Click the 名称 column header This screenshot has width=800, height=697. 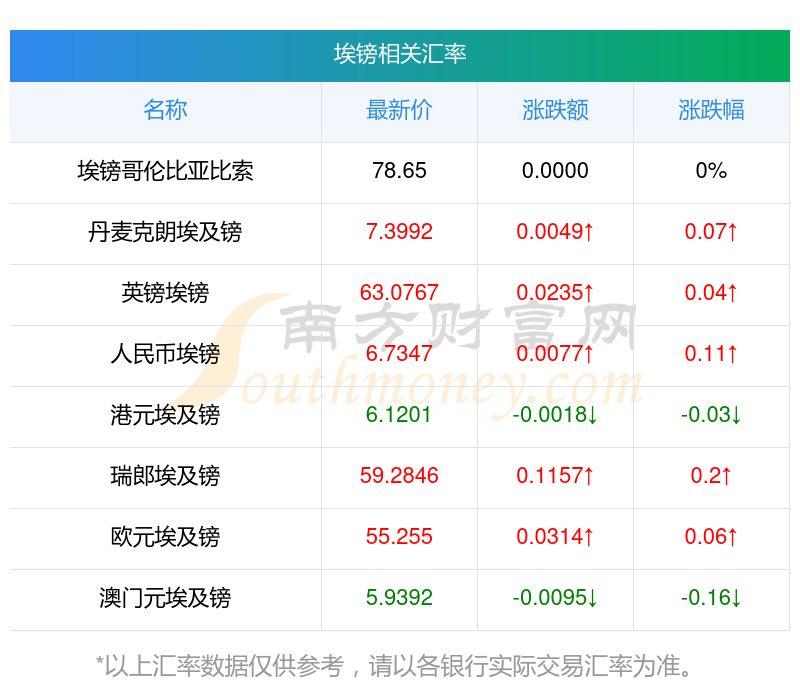coord(165,110)
